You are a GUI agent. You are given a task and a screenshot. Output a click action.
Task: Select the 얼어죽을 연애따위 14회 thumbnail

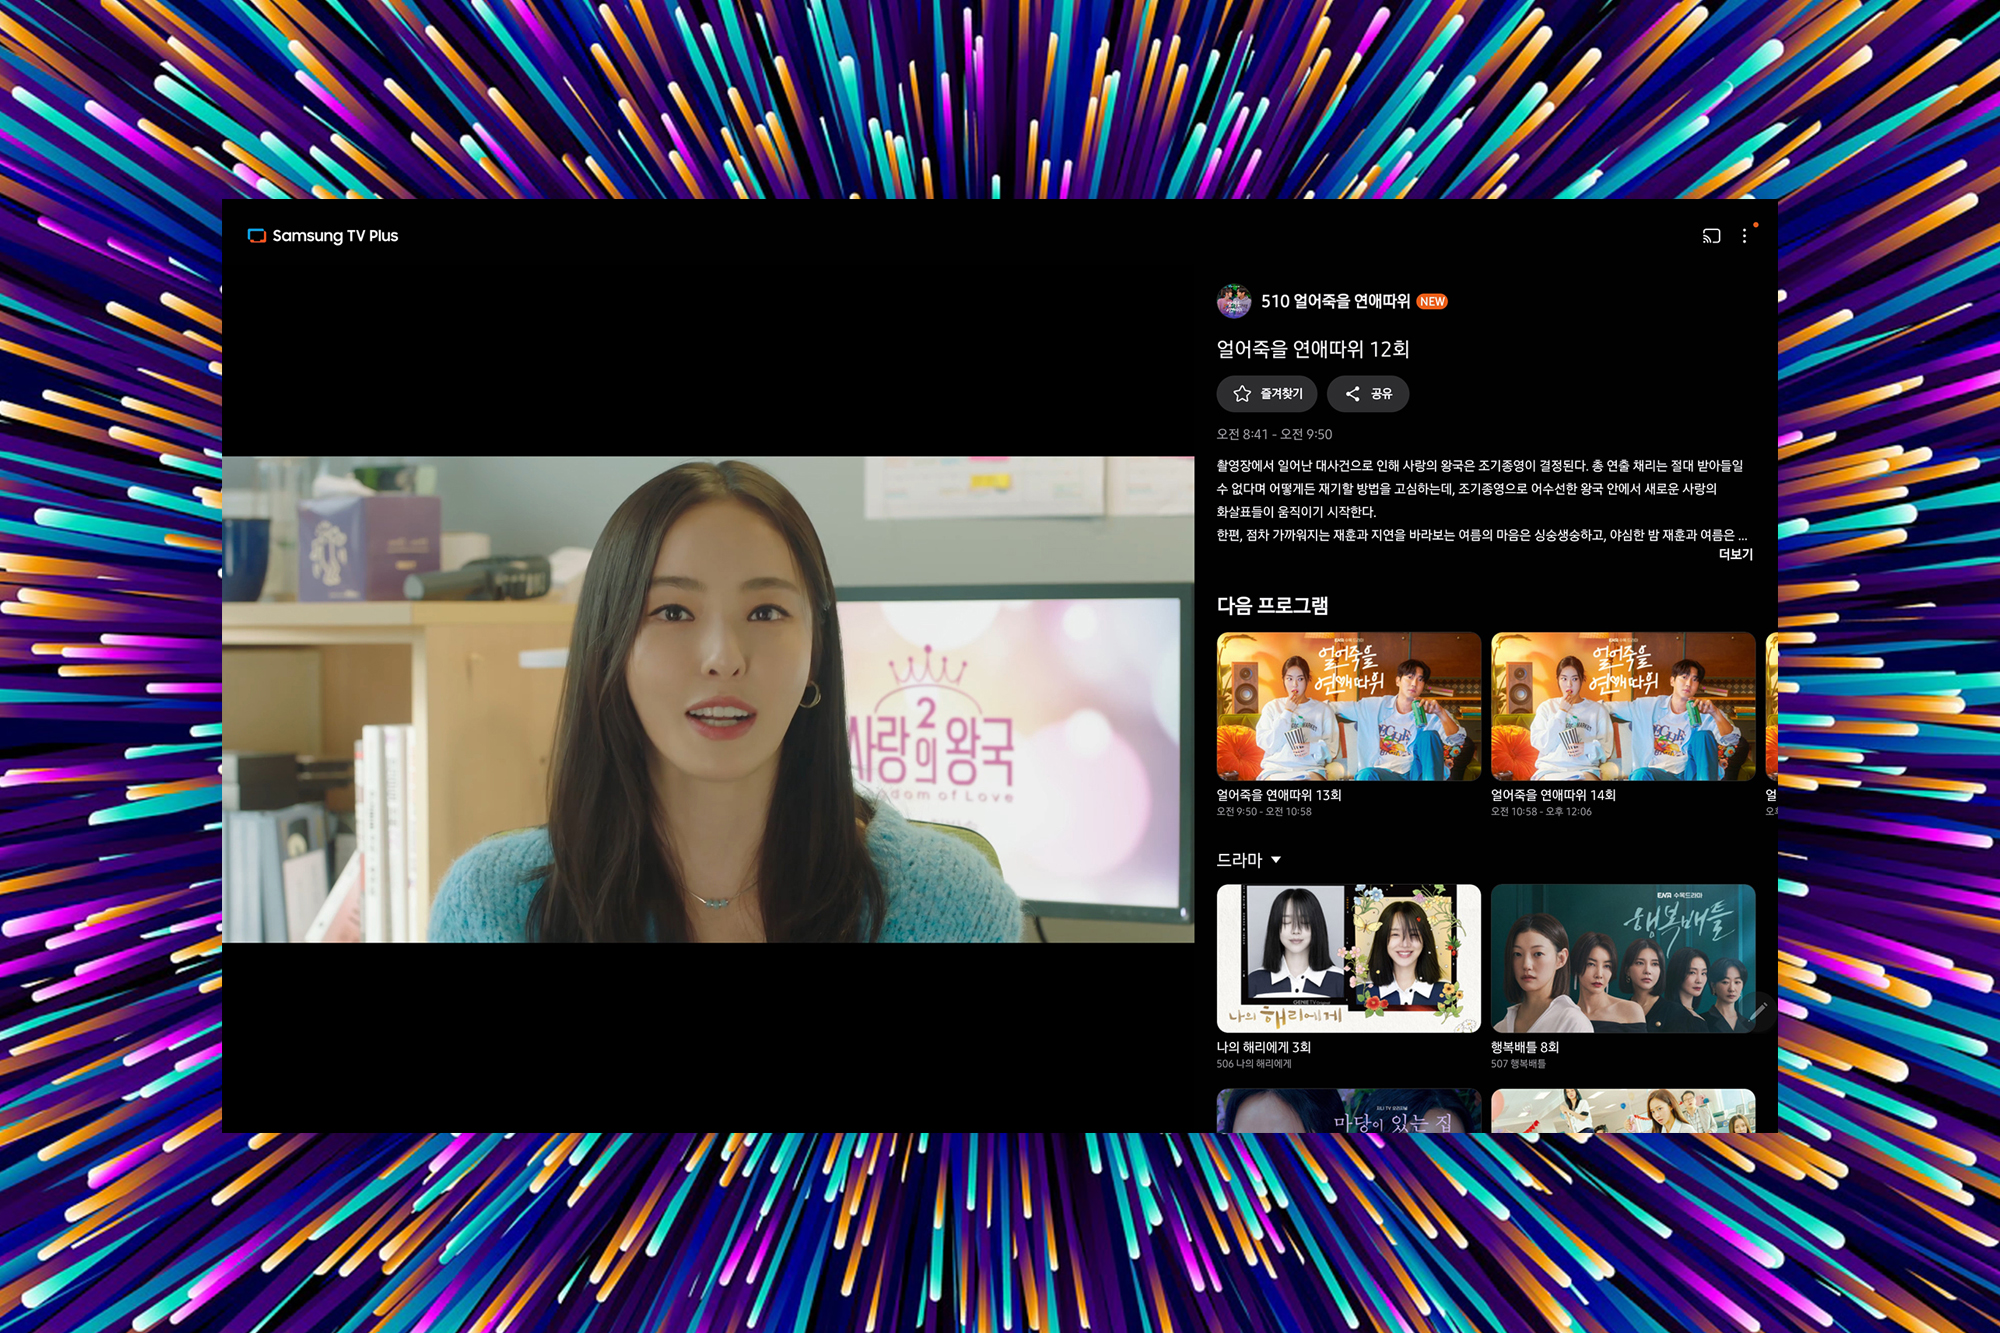tap(1622, 706)
